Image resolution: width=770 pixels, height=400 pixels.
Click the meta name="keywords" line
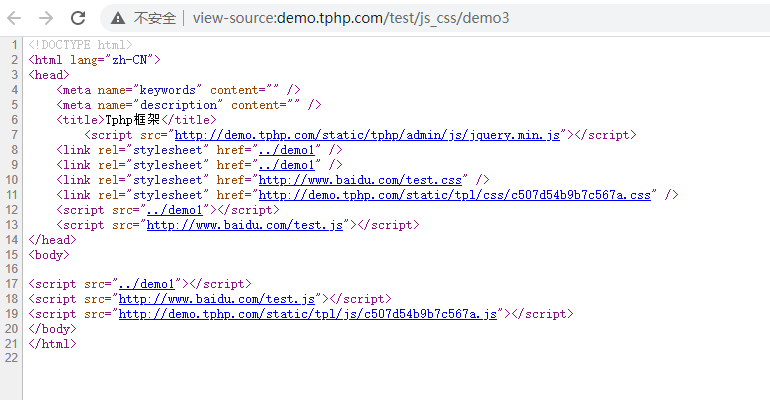coord(178,90)
